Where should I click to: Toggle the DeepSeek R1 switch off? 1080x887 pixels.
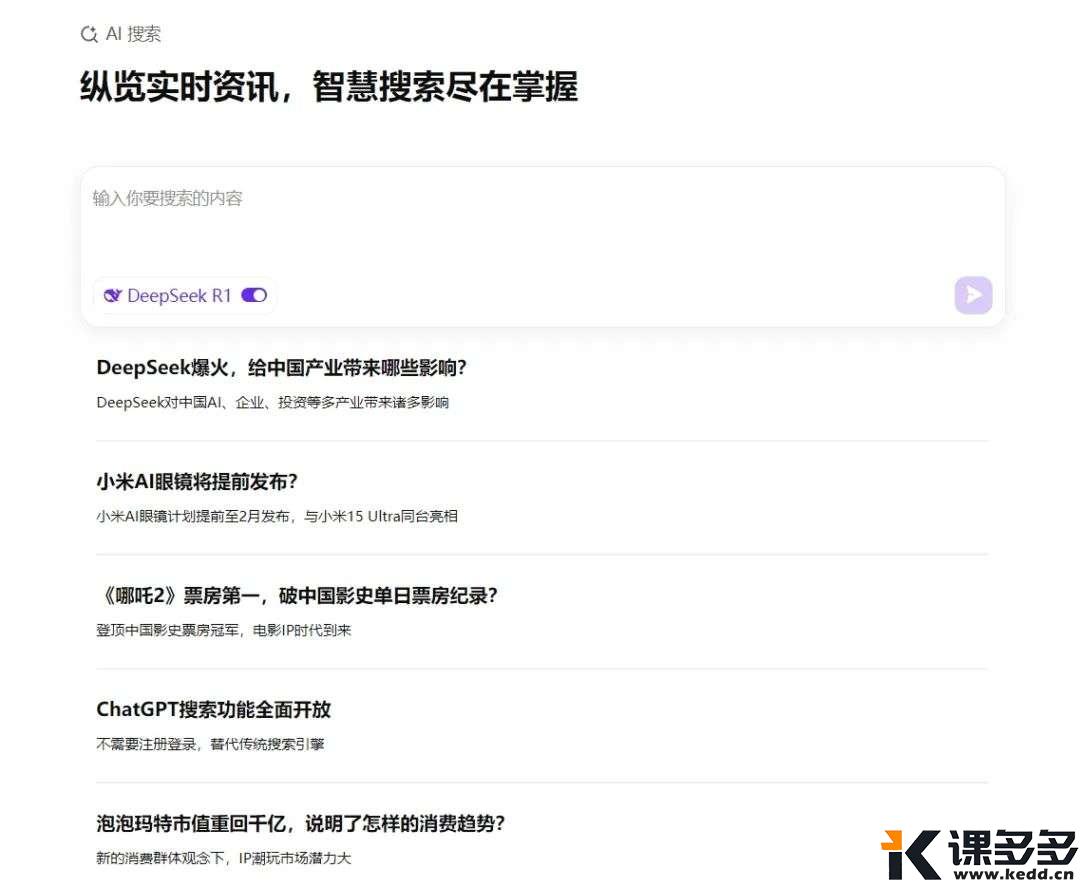pos(254,295)
